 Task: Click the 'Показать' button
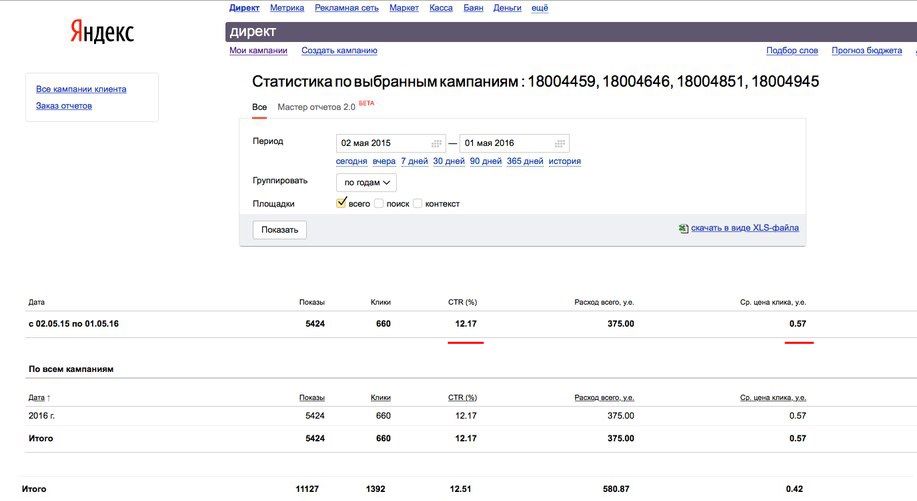280,230
